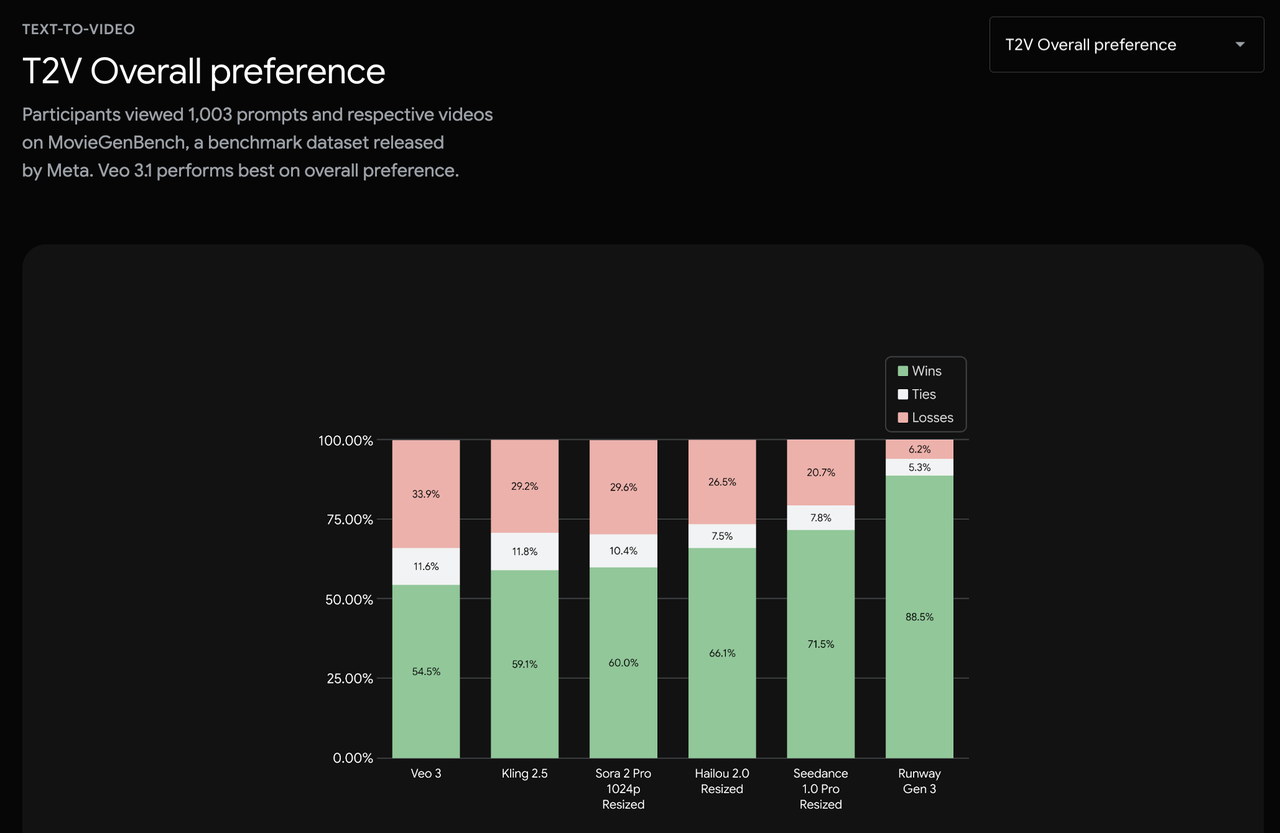1280x833 pixels.
Task: Click the pink Losses legend swatch
Action: tap(902, 418)
